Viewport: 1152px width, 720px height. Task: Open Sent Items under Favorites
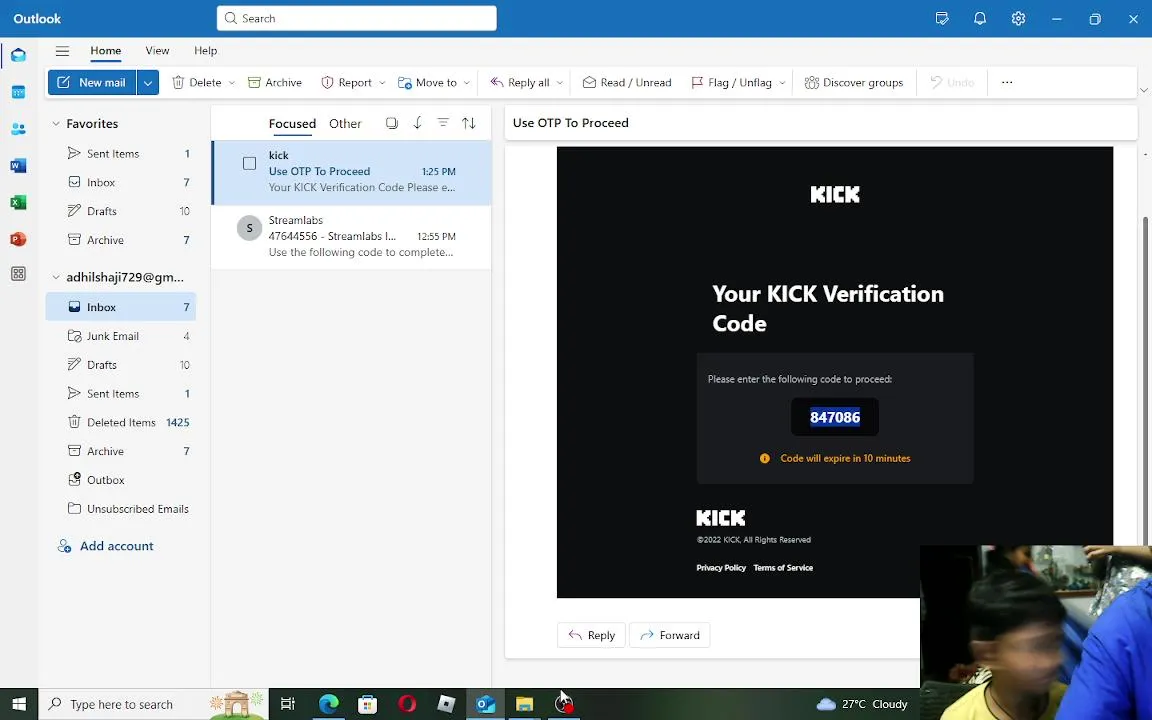pyautogui.click(x=121, y=154)
